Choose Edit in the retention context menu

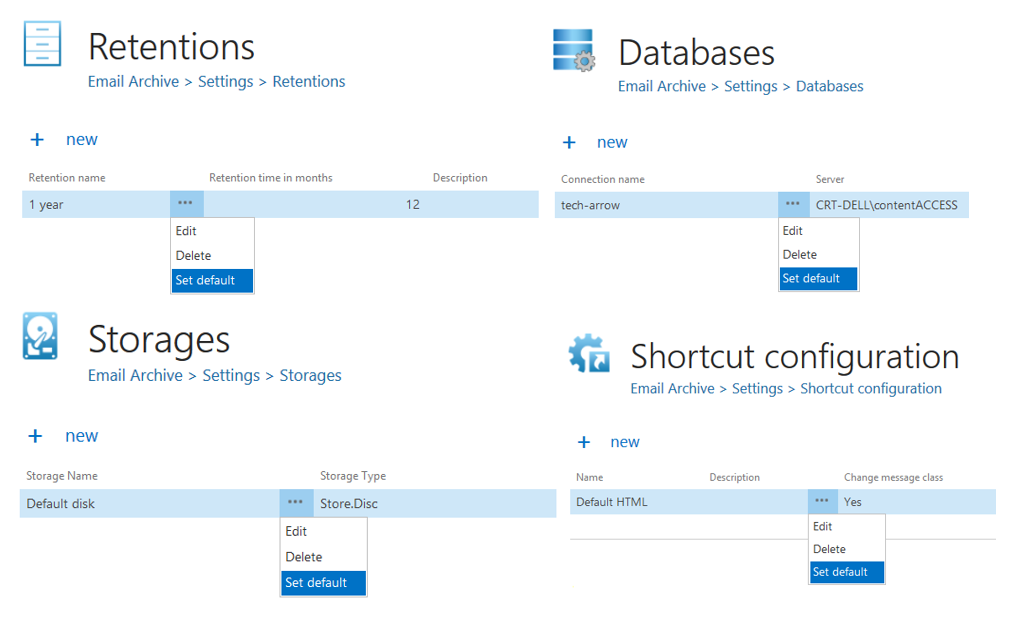tap(186, 231)
